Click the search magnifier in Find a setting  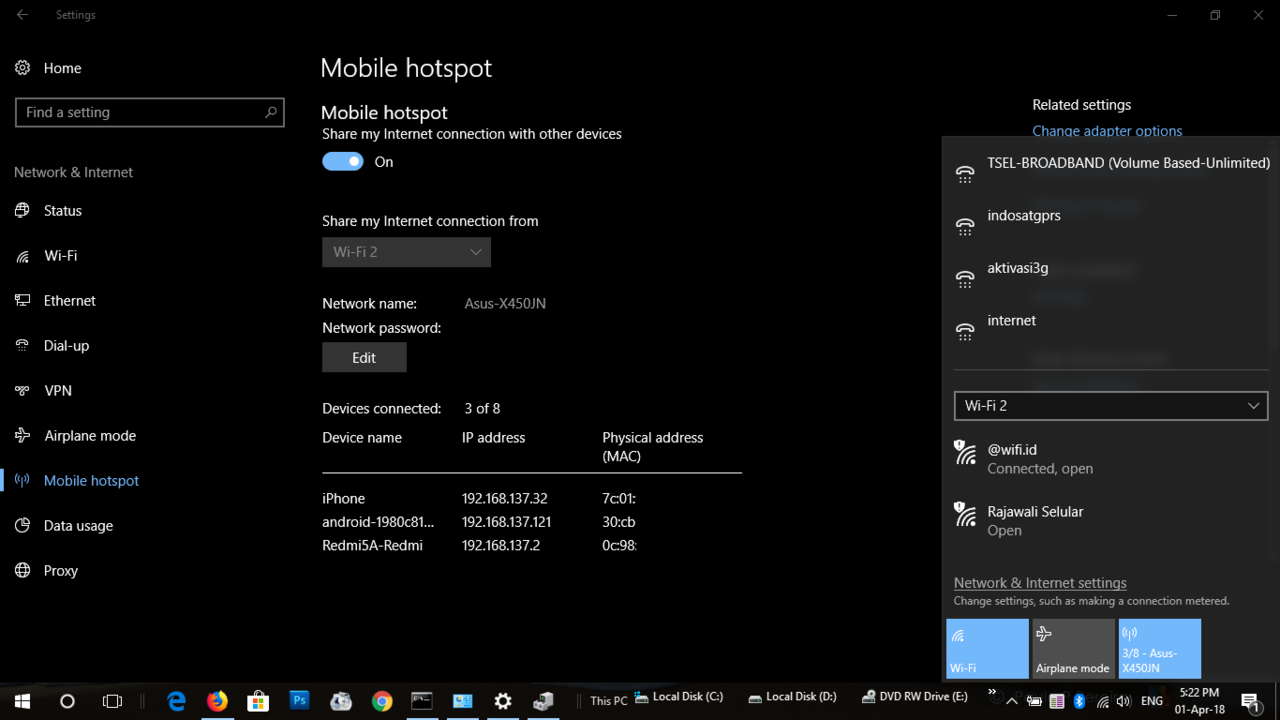tap(270, 112)
